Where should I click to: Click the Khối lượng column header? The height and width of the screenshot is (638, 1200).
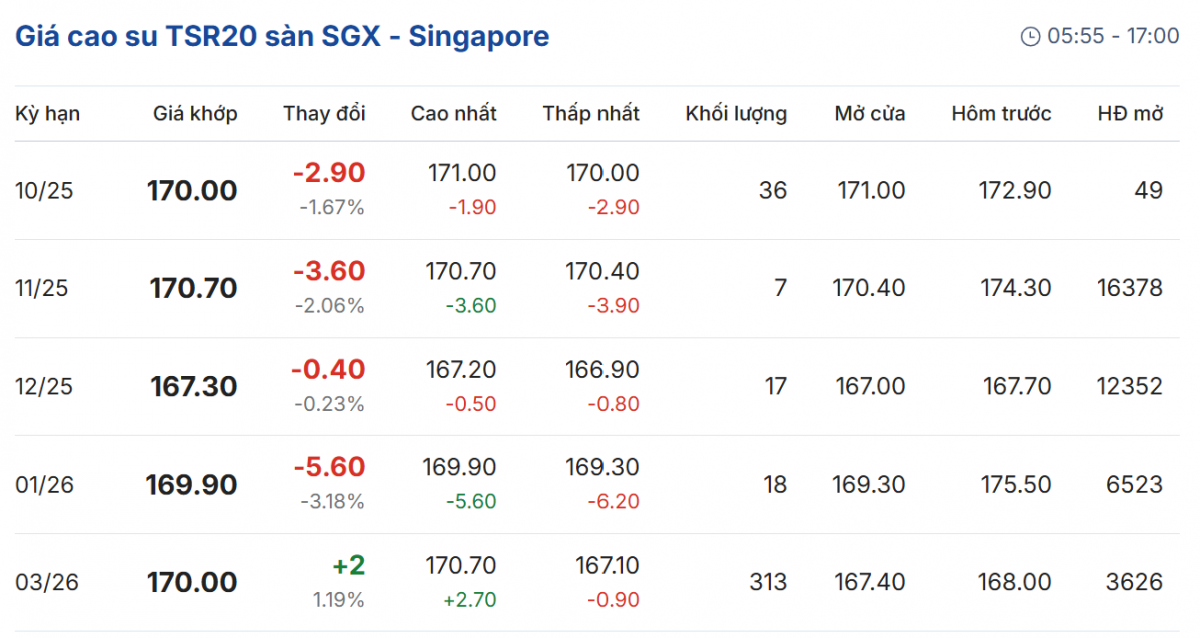pyautogui.click(x=736, y=114)
